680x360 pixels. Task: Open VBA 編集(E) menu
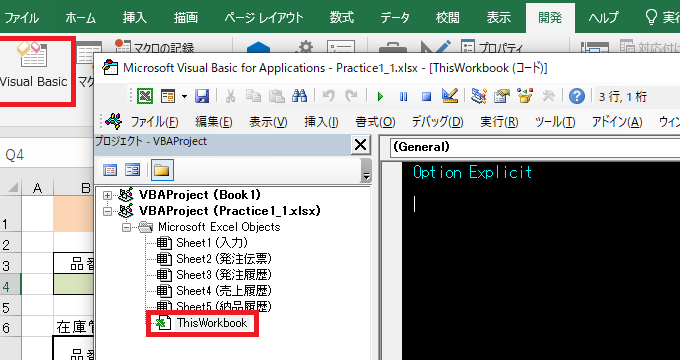pos(213,122)
